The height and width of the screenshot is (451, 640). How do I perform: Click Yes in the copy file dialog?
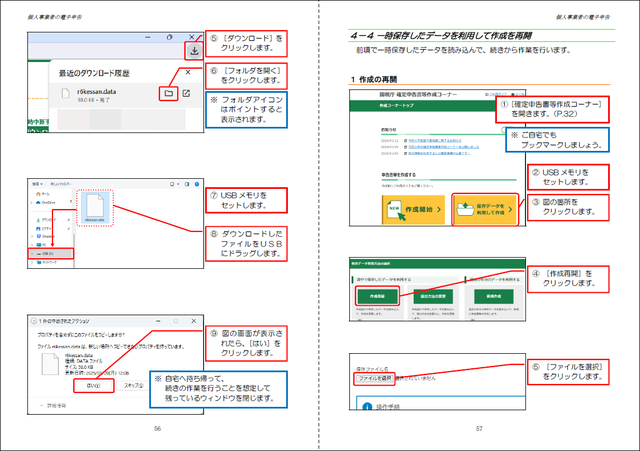coord(94,386)
